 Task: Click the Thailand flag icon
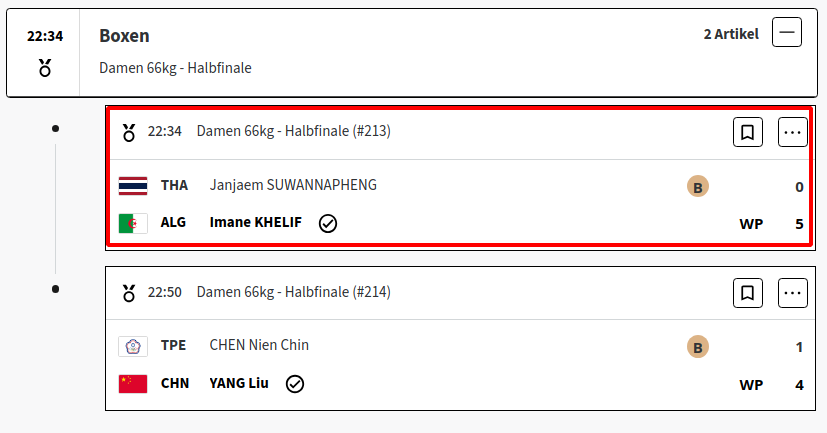[x=133, y=186]
